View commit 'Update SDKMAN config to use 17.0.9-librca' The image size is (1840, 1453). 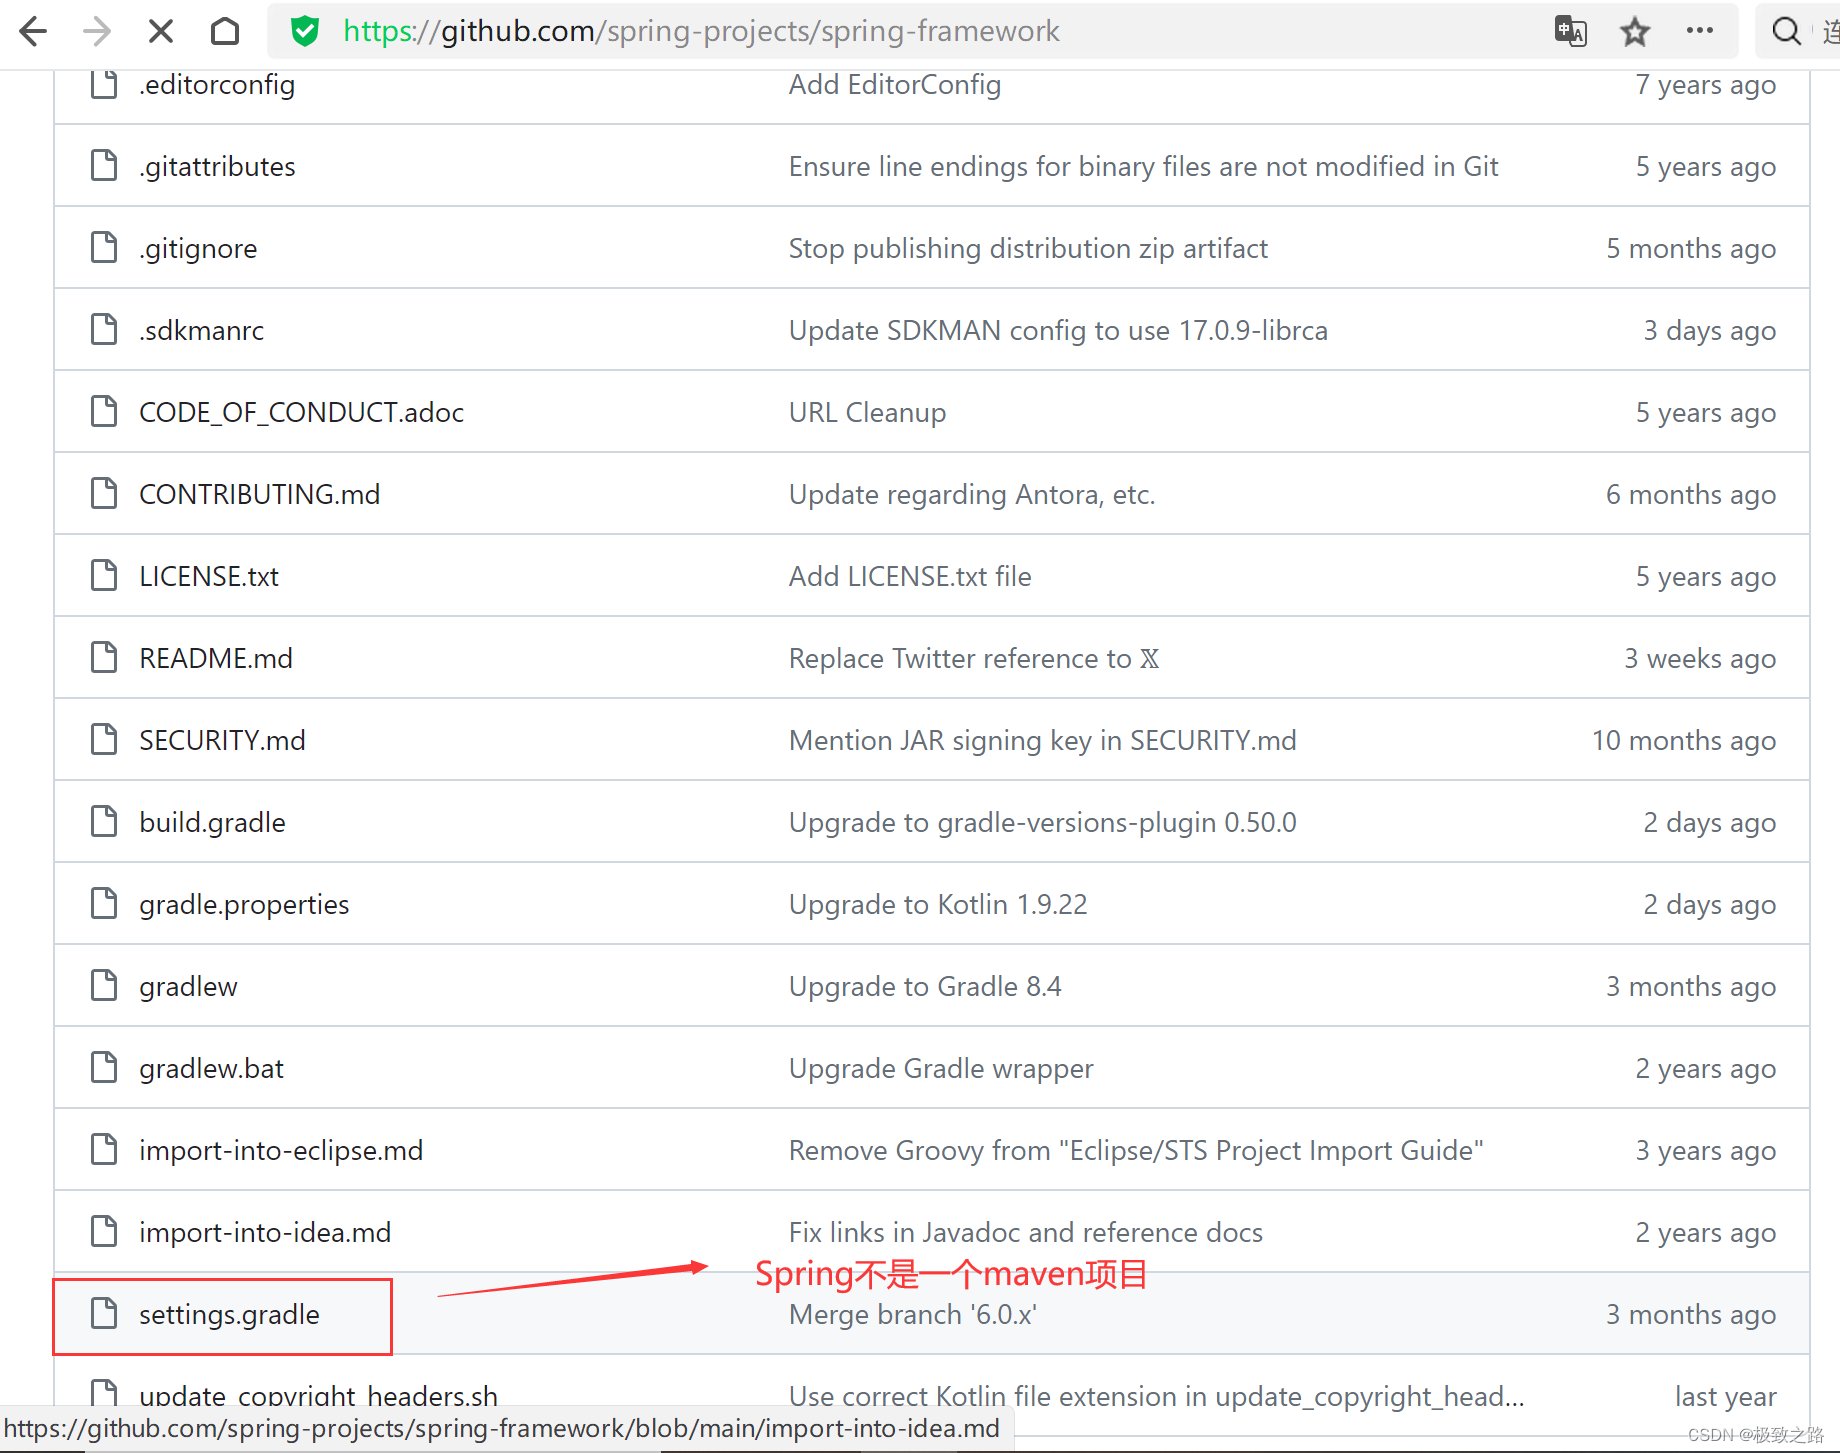pyautogui.click(x=1058, y=330)
